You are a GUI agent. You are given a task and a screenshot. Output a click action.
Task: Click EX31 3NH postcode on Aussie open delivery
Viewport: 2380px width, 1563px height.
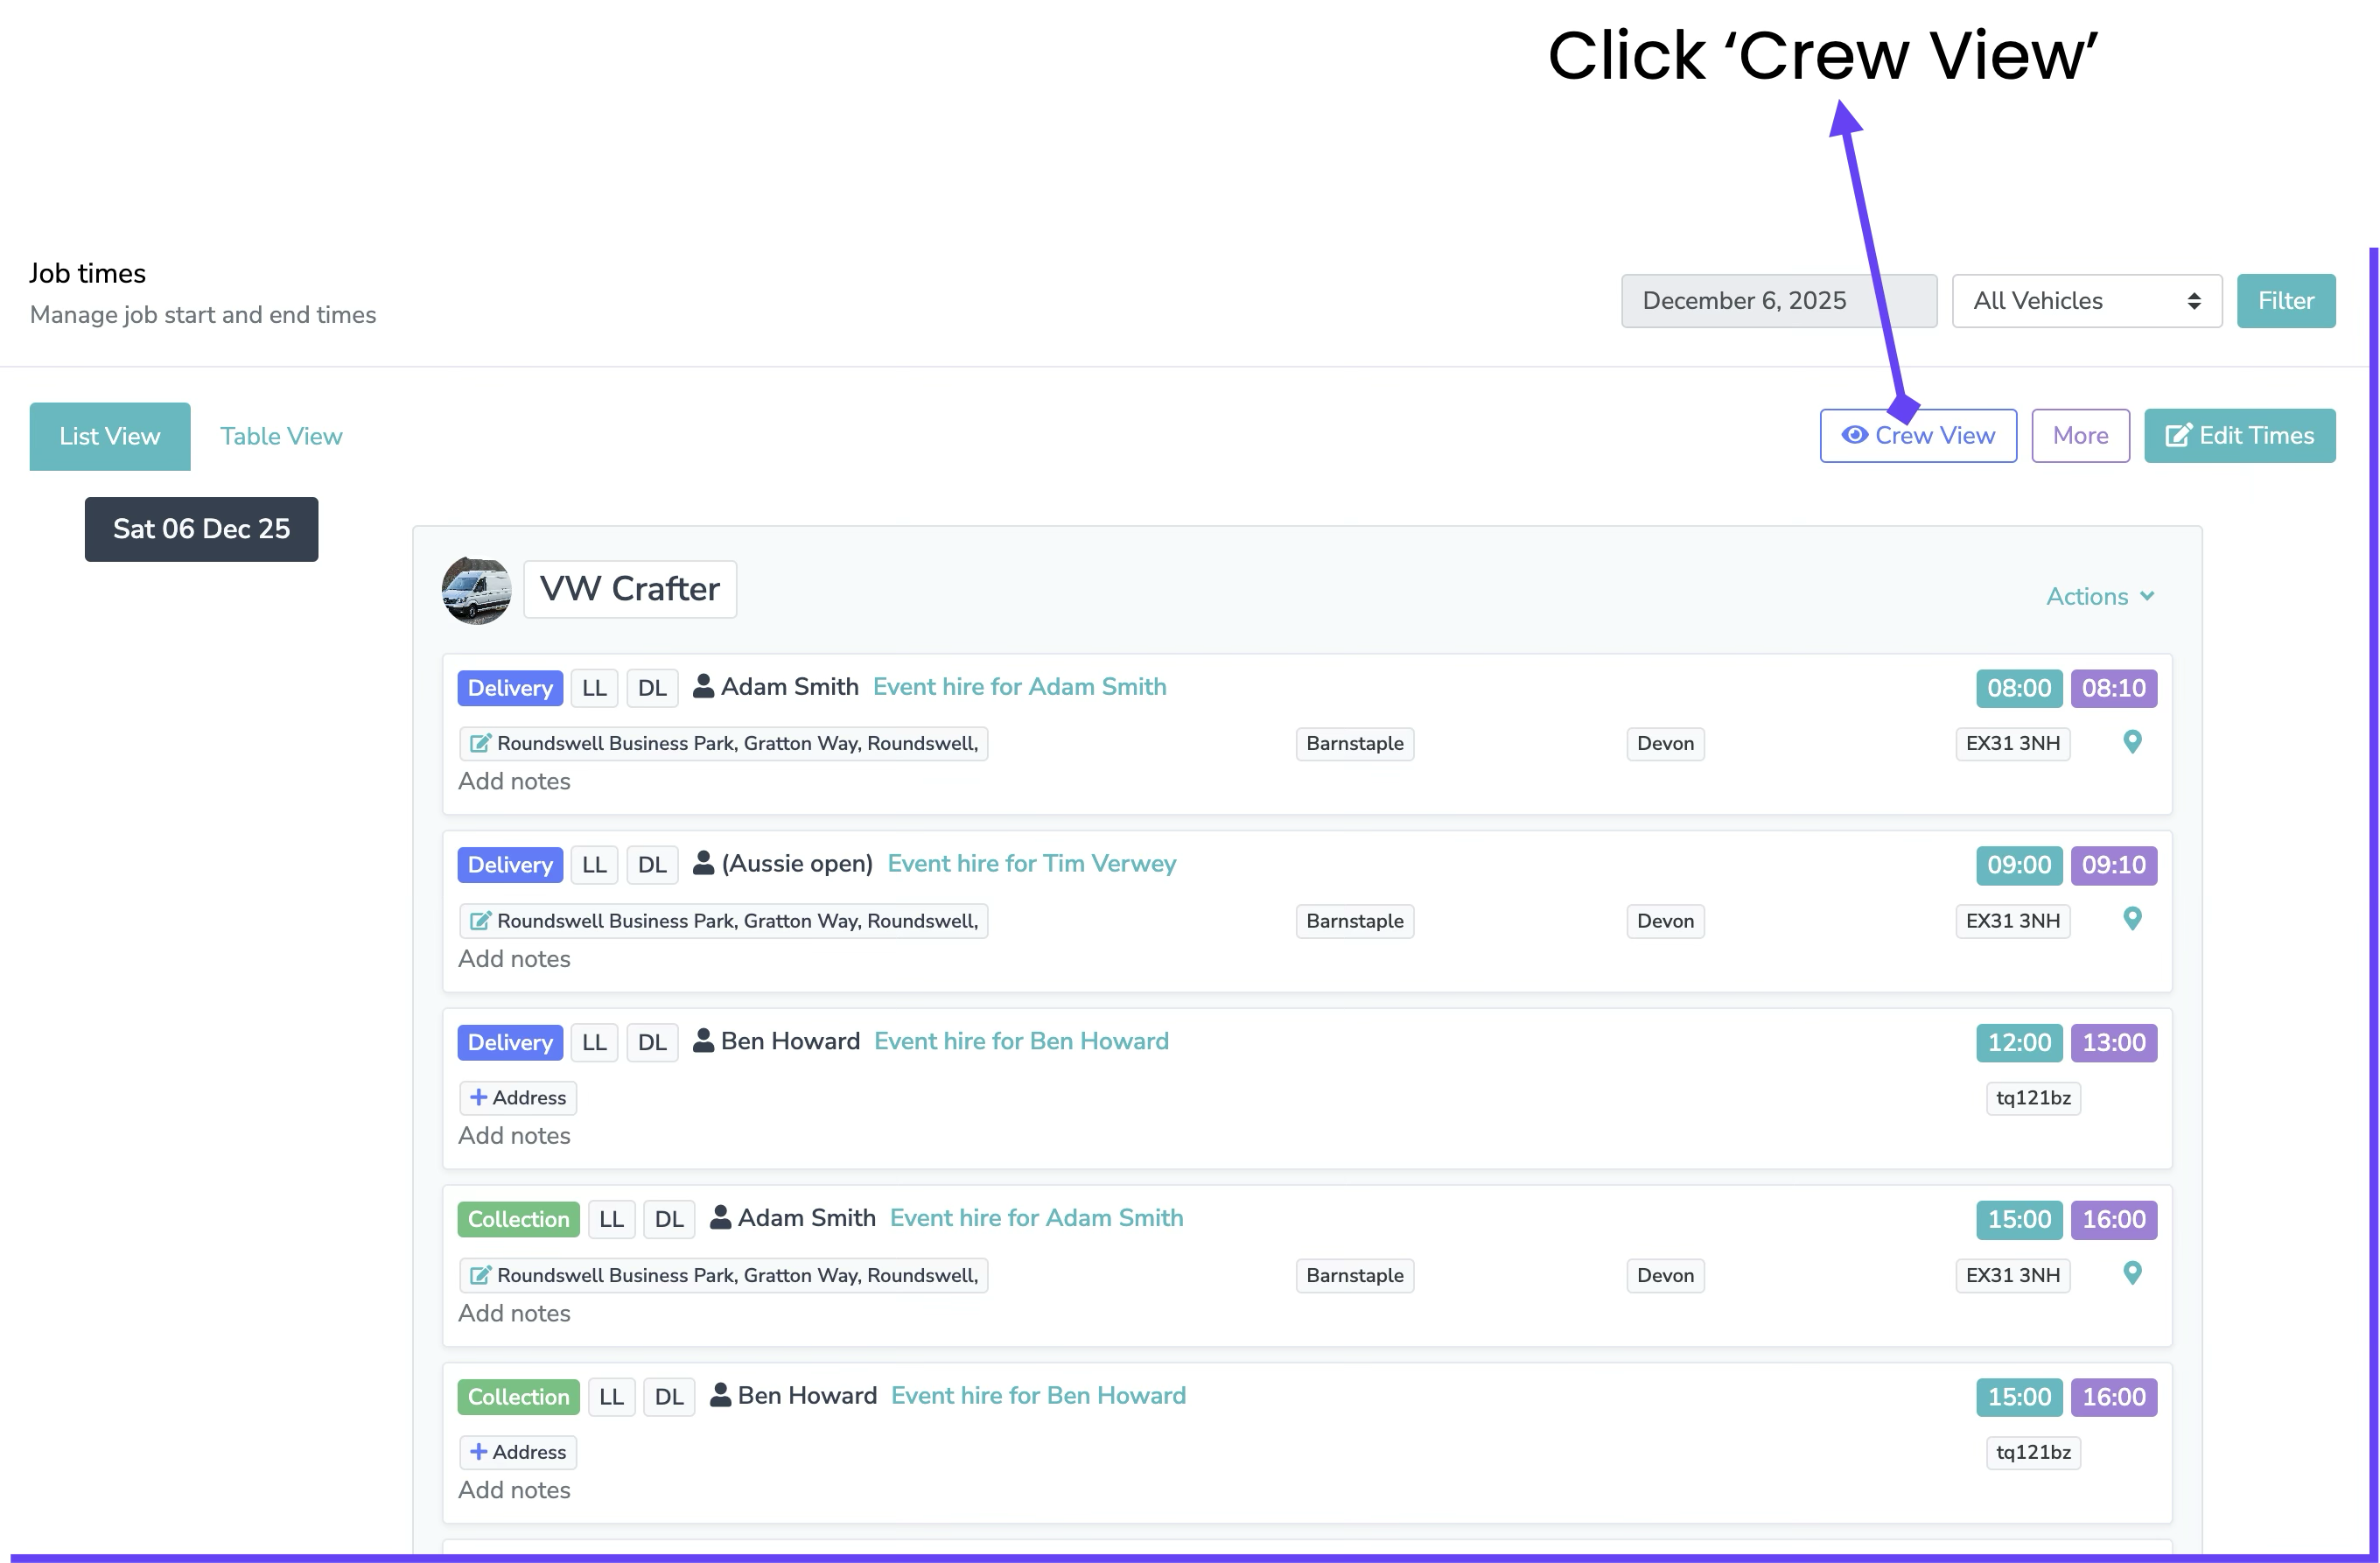2012,921
